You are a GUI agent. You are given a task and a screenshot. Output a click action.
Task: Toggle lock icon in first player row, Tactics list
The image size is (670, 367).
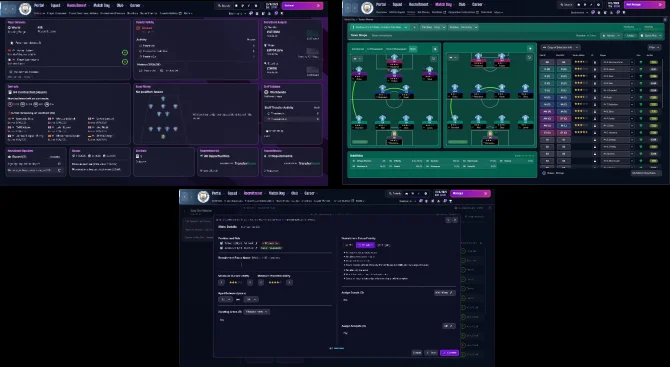click(x=594, y=62)
